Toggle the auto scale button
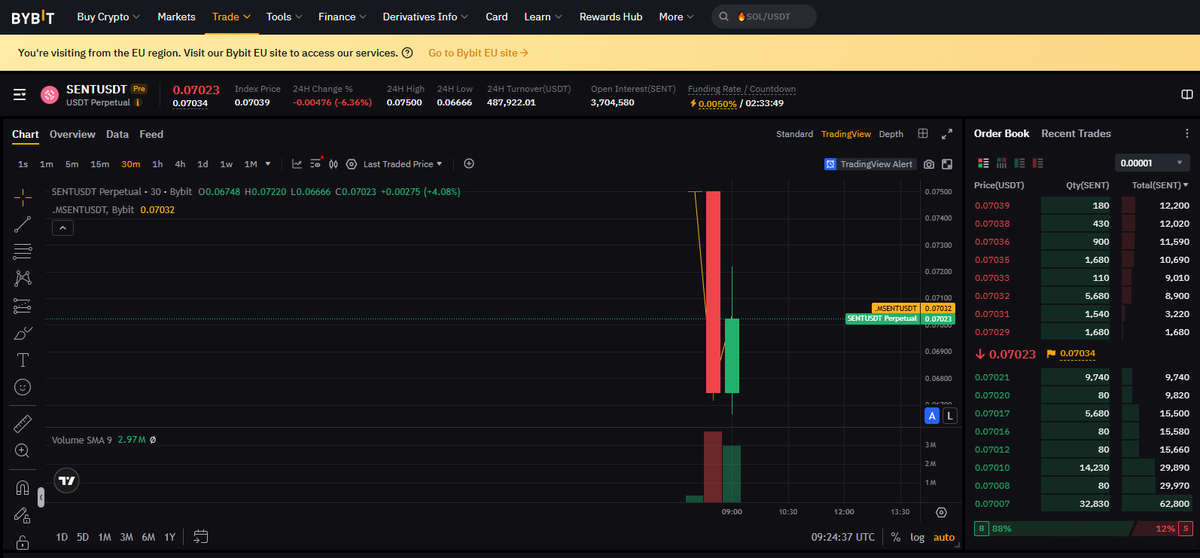Screen dimensions: 1200x558 [x=943, y=537]
